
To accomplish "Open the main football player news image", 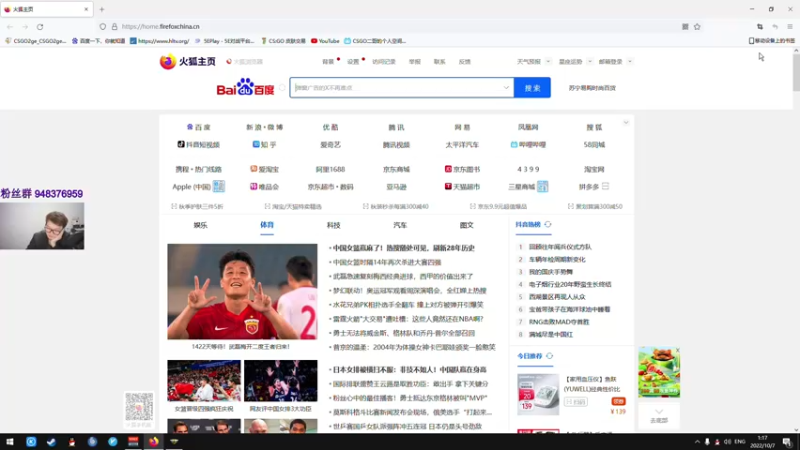I will (242, 291).
